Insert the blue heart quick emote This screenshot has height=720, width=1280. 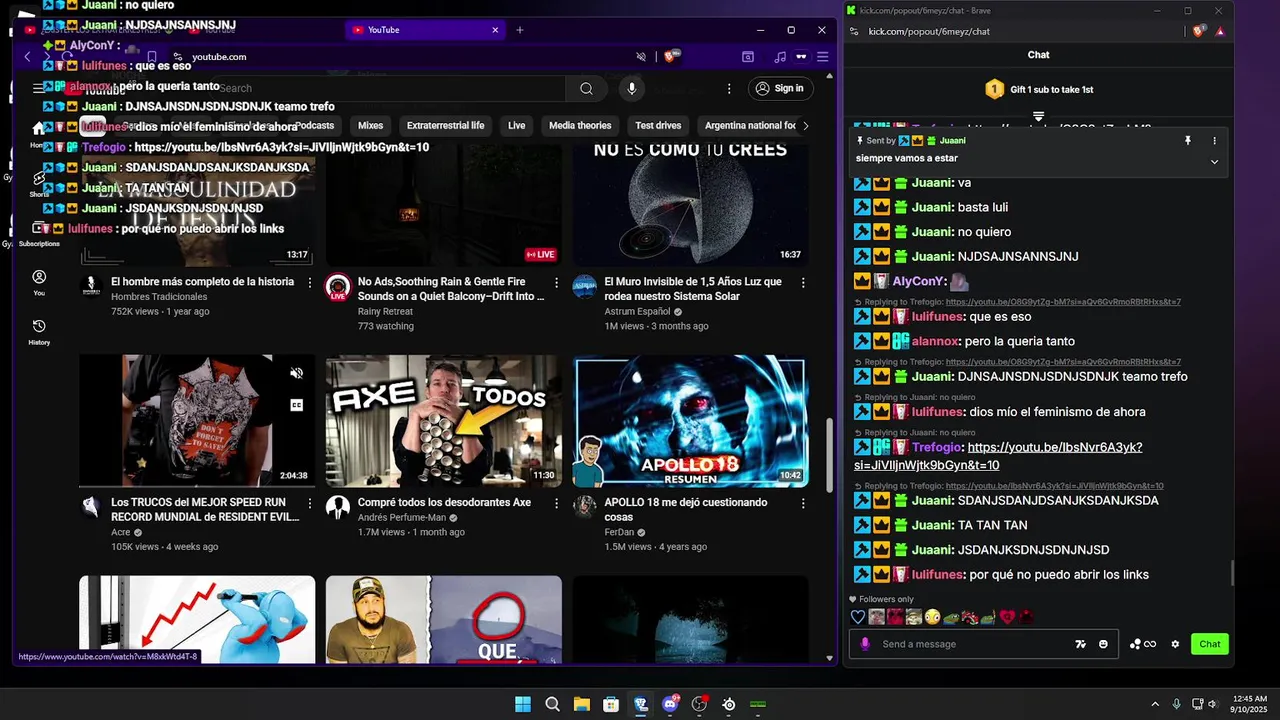858,617
